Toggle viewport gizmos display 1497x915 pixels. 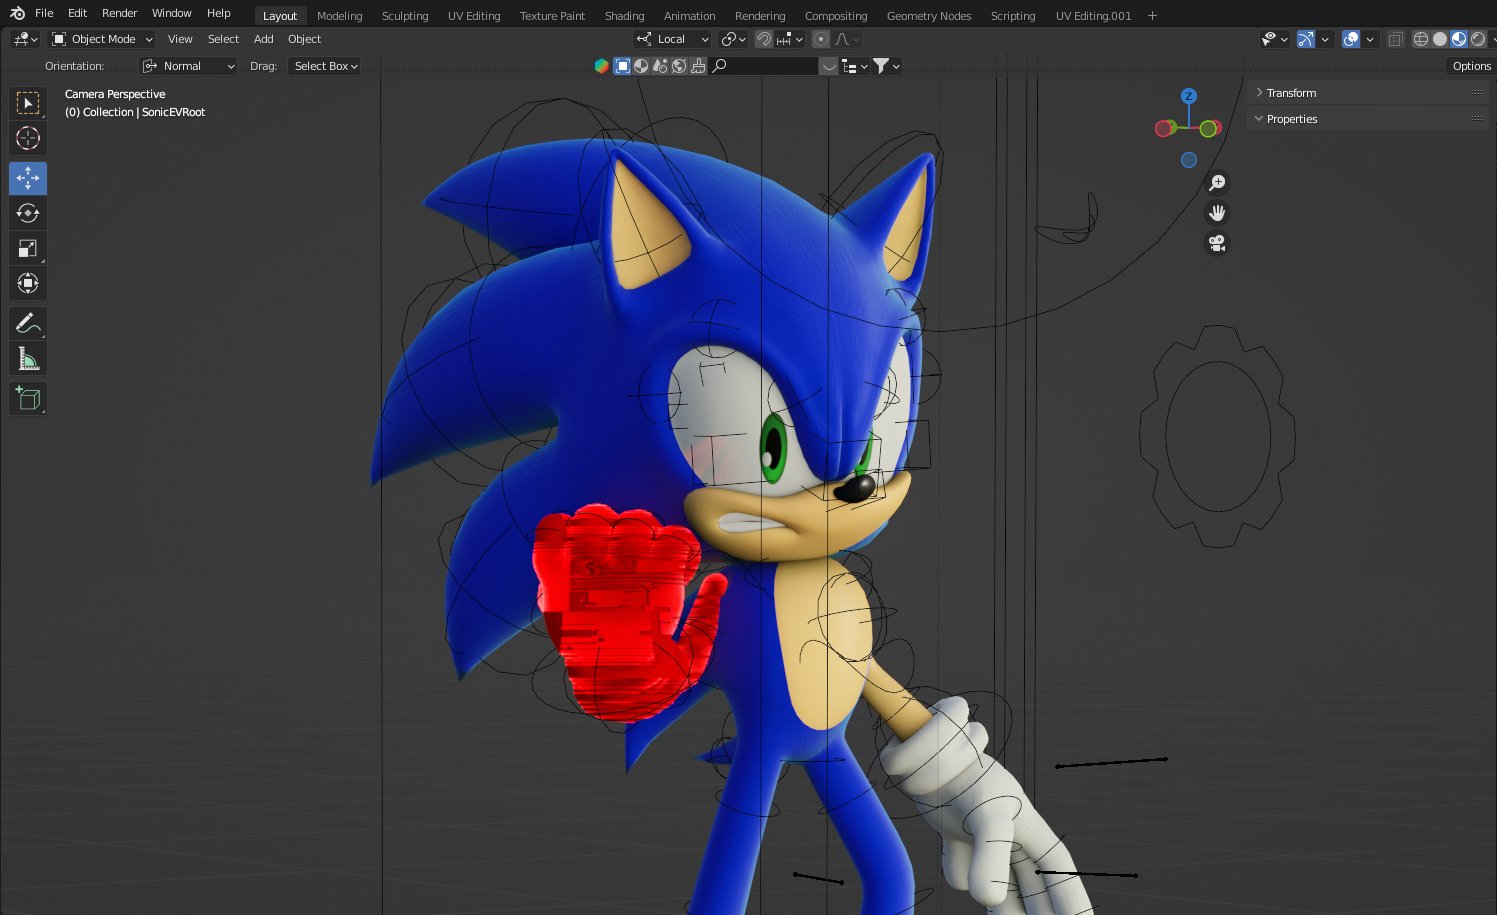(1306, 39)
